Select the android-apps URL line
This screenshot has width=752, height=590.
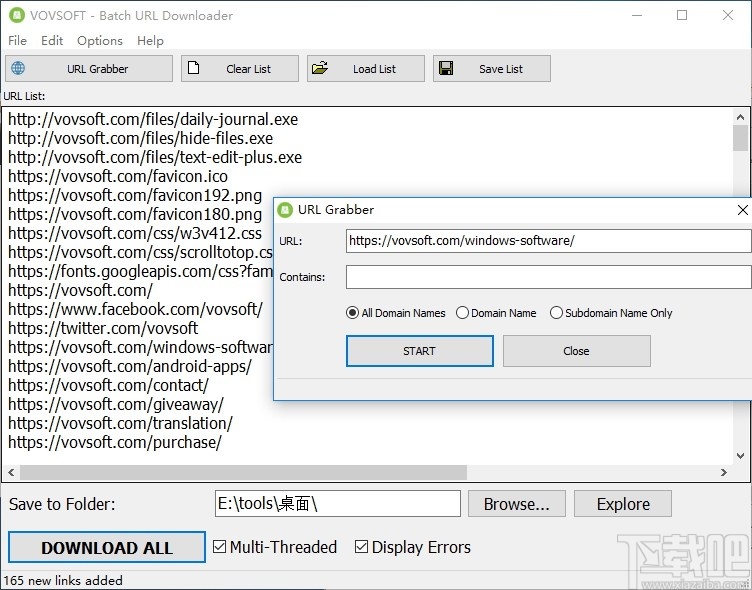click(129, 366)
